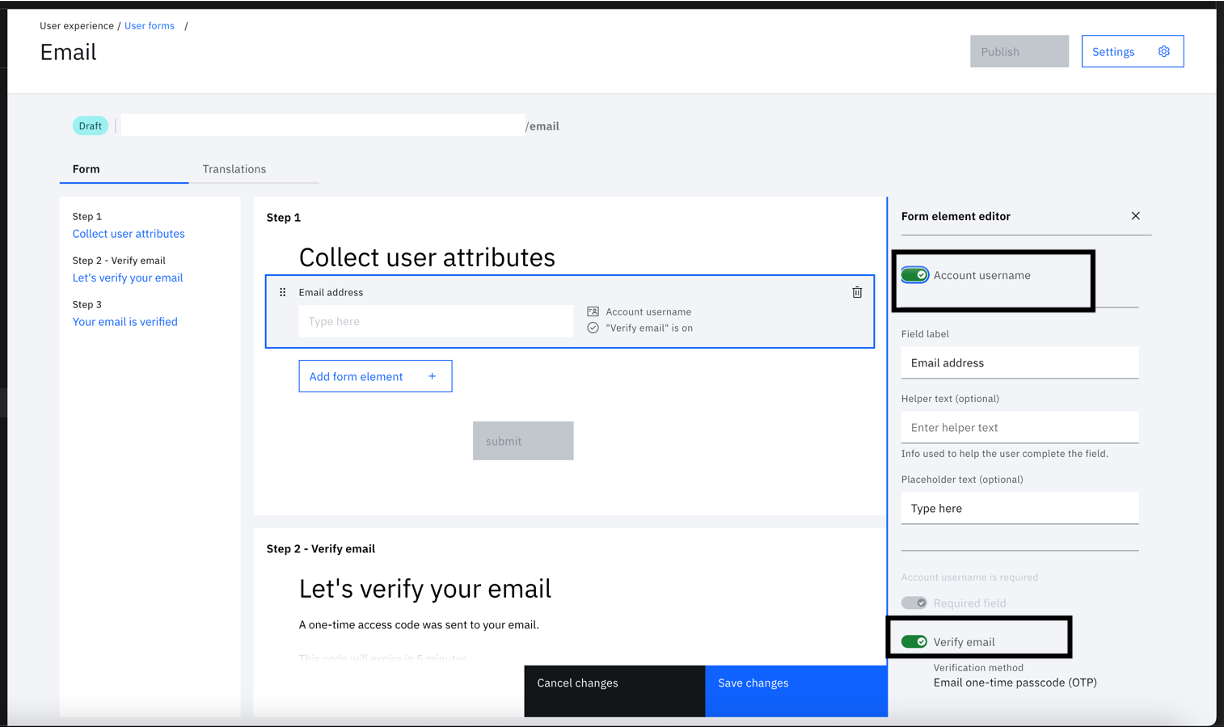
Task: Click the Account username badge icon in form
Action: point(593,312)
